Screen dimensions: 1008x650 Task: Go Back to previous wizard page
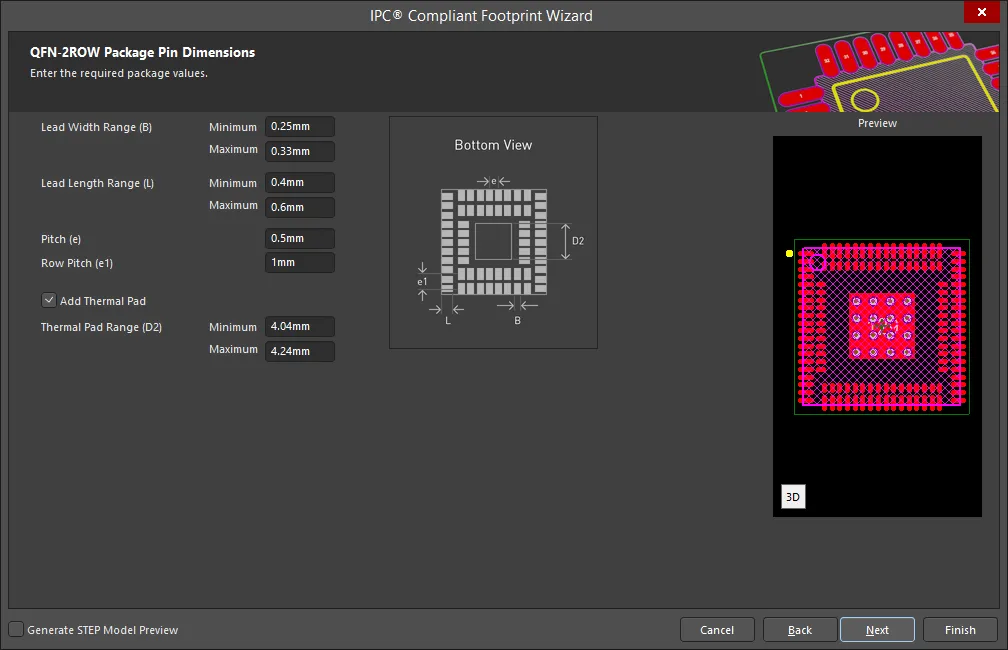tap(800, 630)
